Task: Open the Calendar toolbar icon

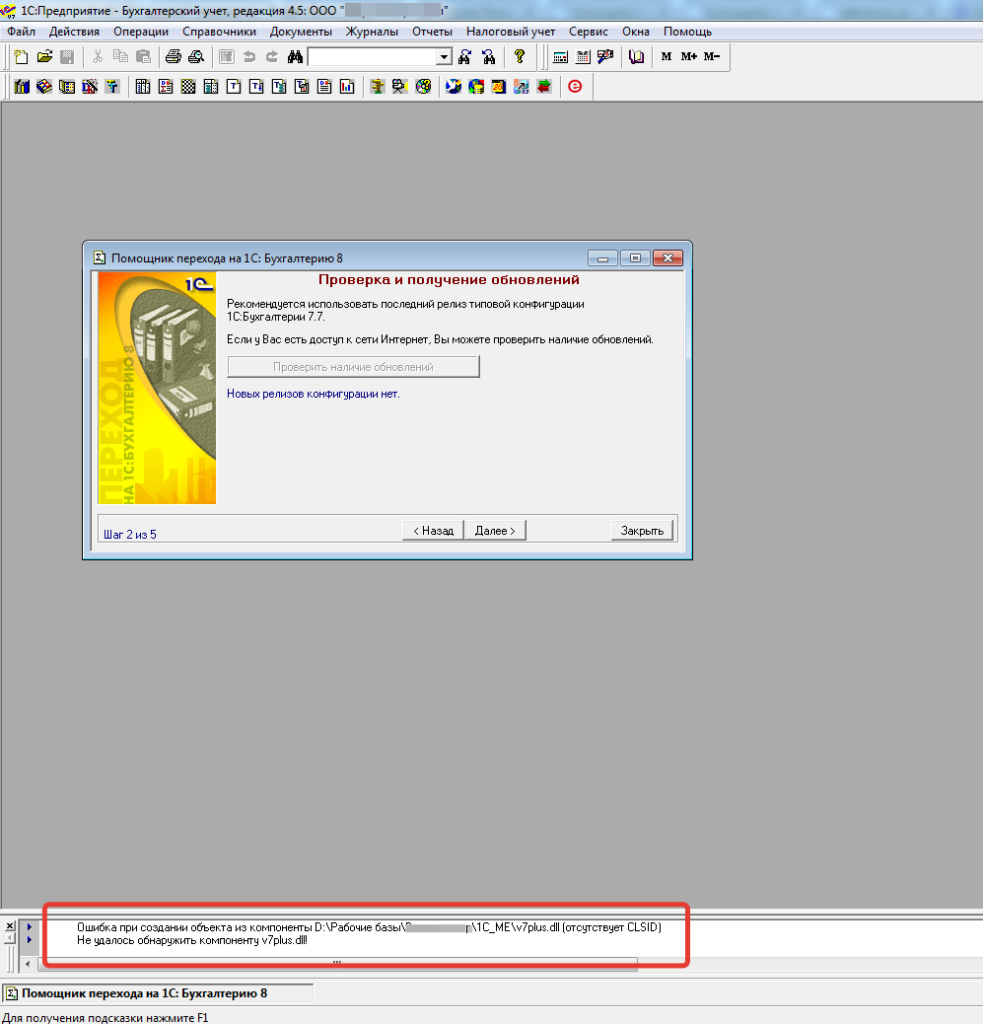Action: point(583,57)
